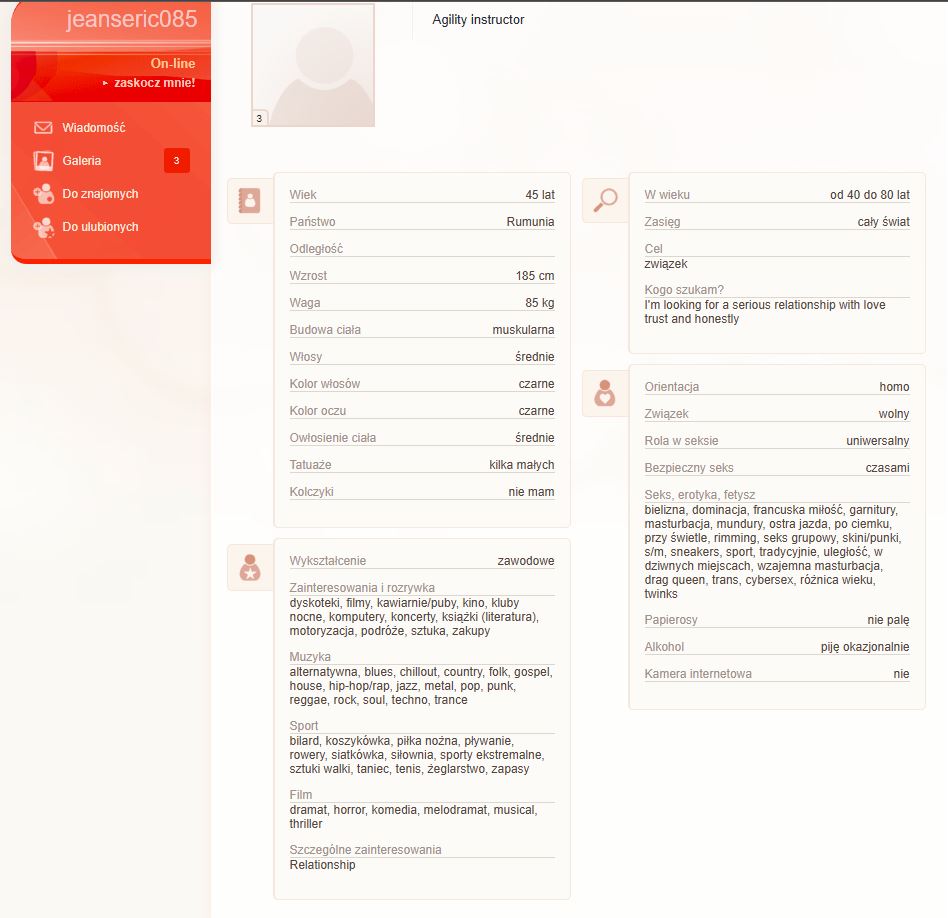
Task: Open the profile avatar placeholder photo
Action: (313, 65)
